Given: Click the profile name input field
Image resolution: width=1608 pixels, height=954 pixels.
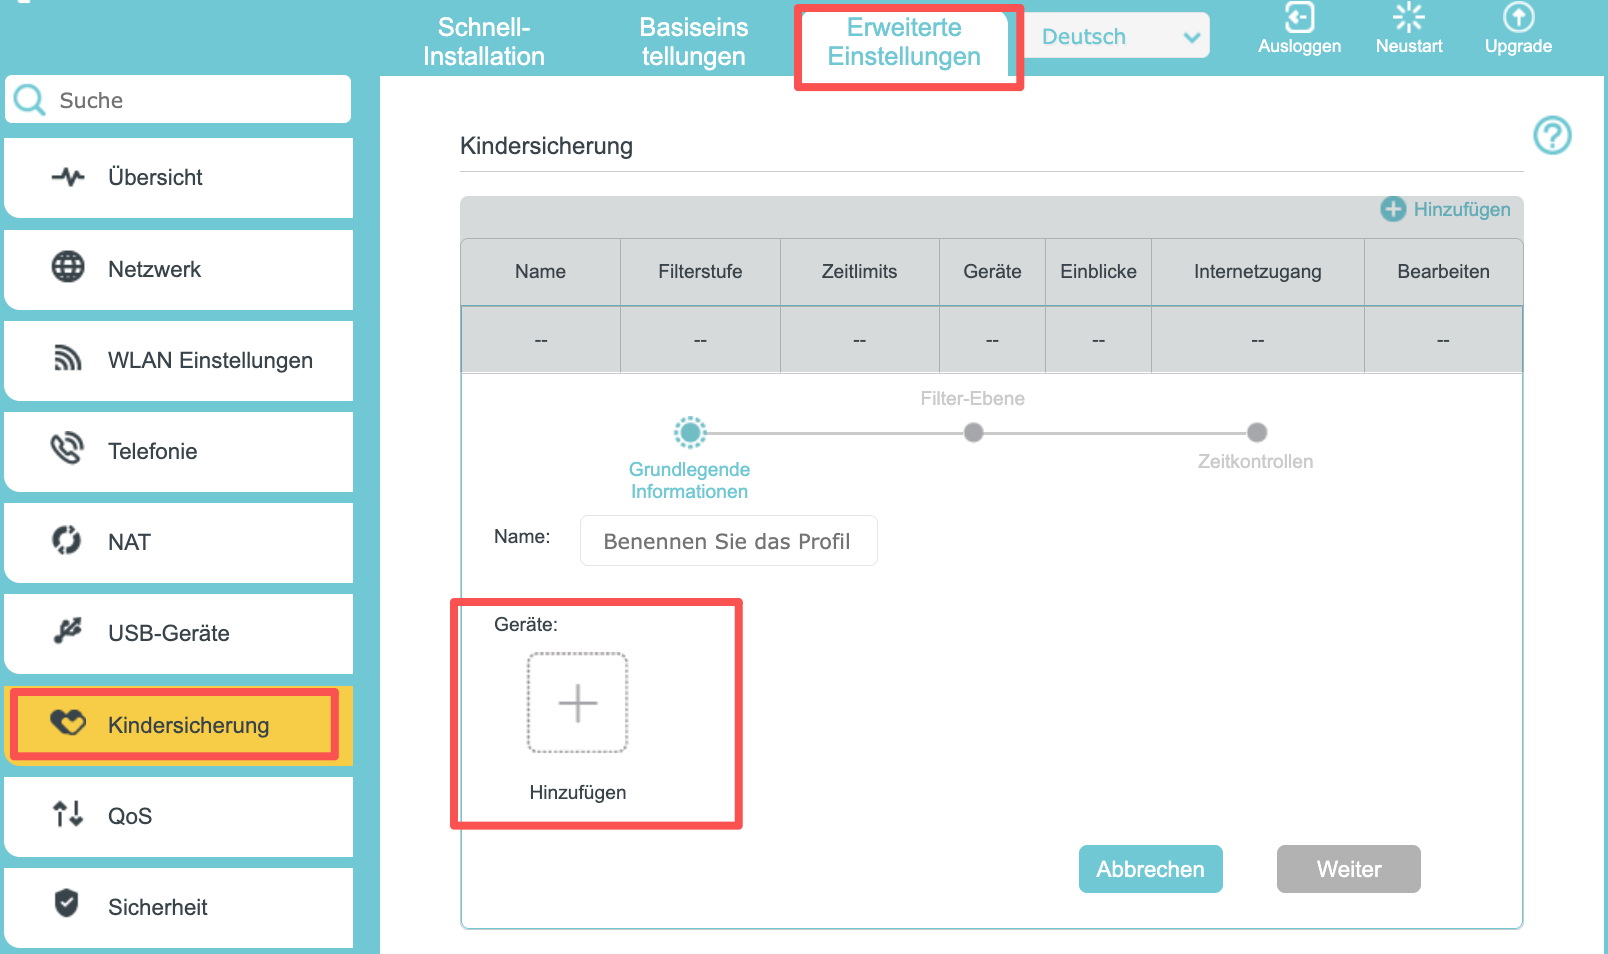Looking at the screenshot, I should (x=729, y=541).
